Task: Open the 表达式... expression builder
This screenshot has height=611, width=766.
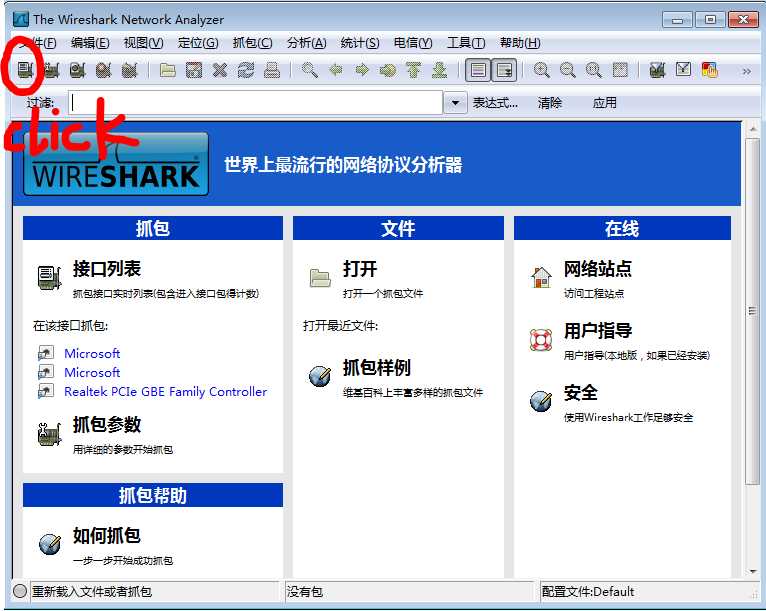Action: pos(495,103)
